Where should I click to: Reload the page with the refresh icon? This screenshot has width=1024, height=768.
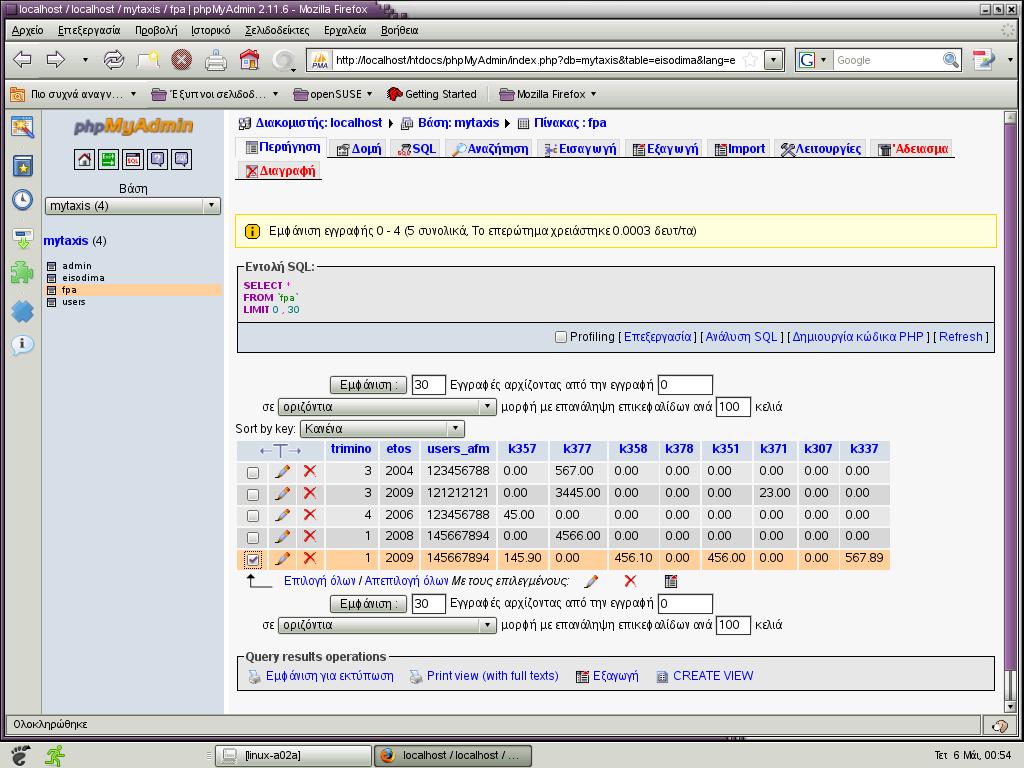[x=114, y=60]
